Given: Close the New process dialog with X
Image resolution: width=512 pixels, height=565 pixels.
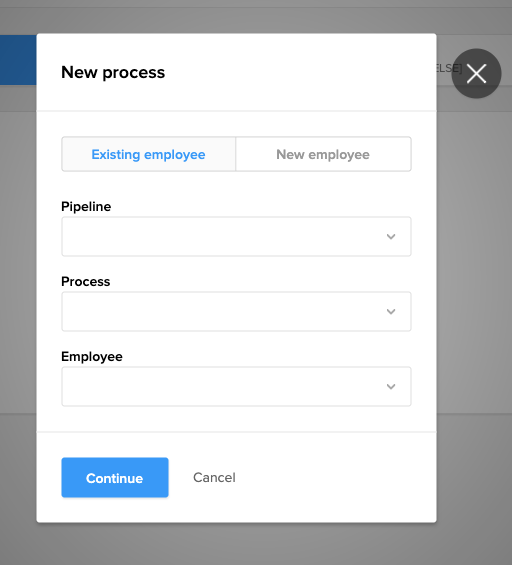Looking at the screenshot, I should pyautogui.click(x=476, y=74).
